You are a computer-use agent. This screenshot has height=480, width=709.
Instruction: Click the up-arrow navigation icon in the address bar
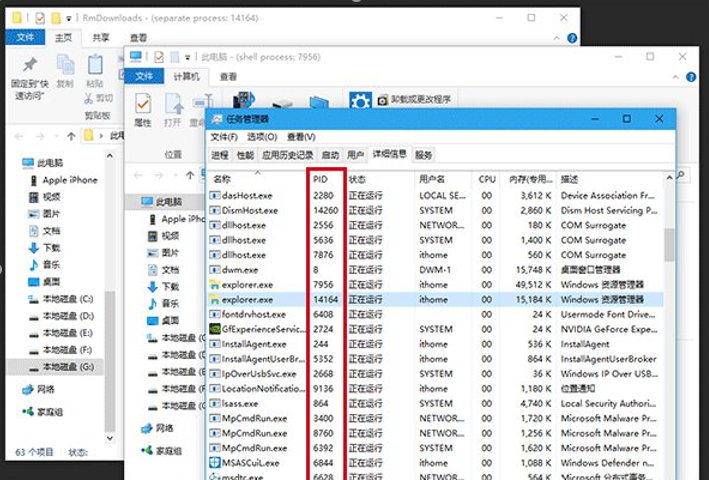(69, 134)
